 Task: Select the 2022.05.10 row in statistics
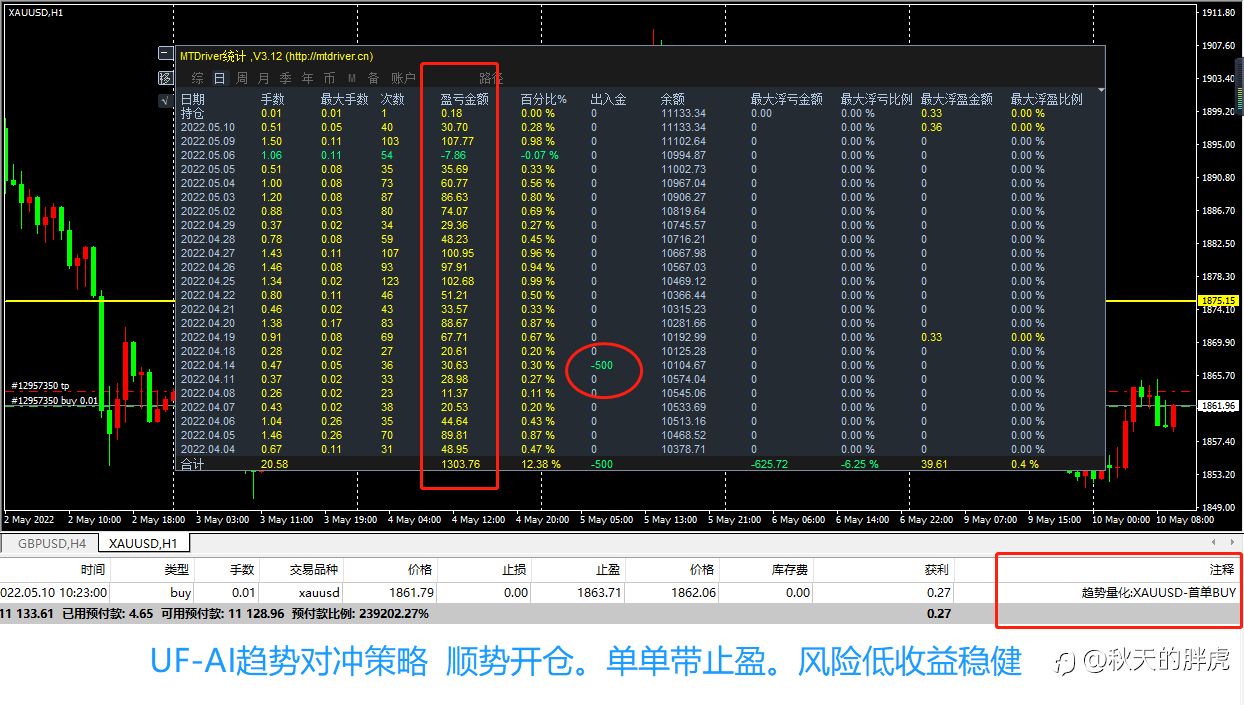point(640,127)
